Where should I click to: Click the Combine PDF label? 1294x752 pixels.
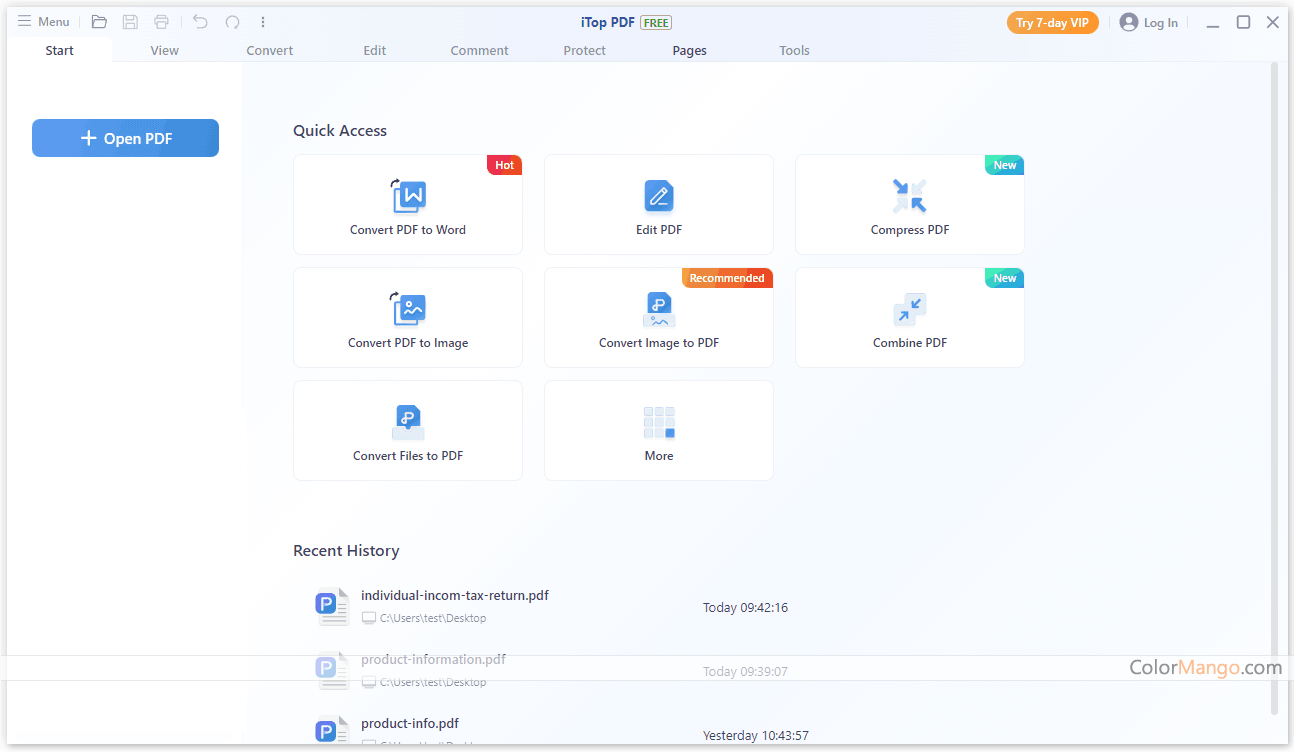pos(910,343)
